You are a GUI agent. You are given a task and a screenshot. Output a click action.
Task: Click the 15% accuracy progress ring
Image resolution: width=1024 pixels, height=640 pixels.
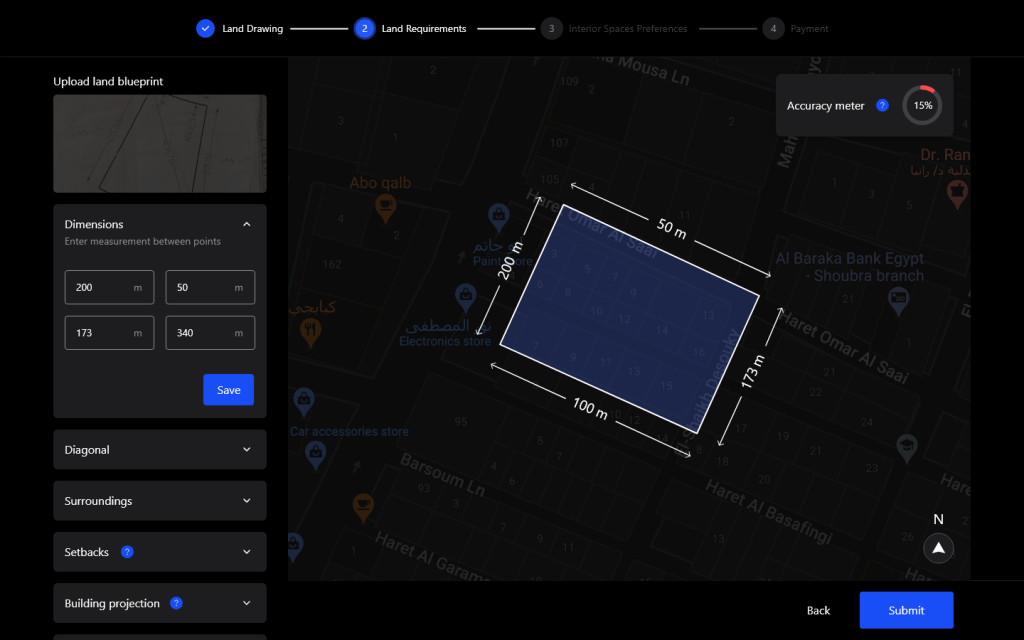pyautogui.click(x=922, y=105)
